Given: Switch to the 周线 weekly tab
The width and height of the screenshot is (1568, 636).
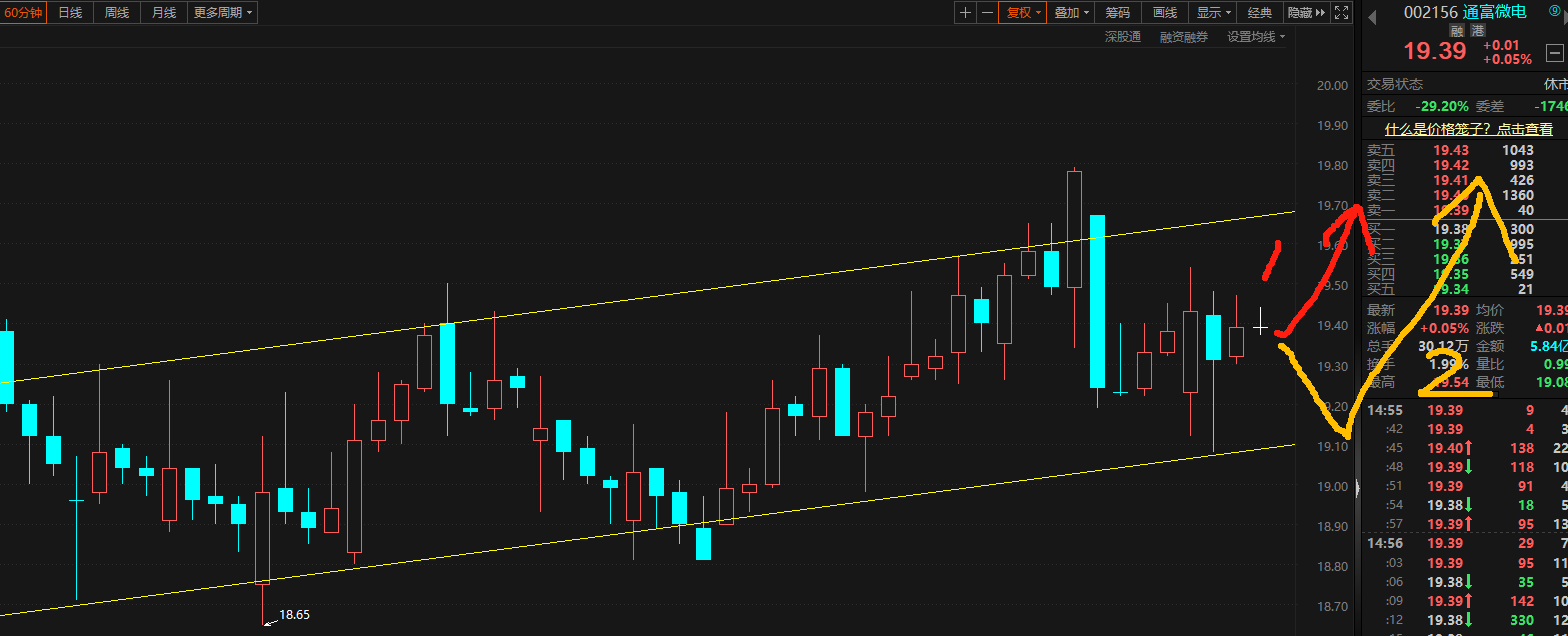Looking at the screenshot, I should point(117,13).
